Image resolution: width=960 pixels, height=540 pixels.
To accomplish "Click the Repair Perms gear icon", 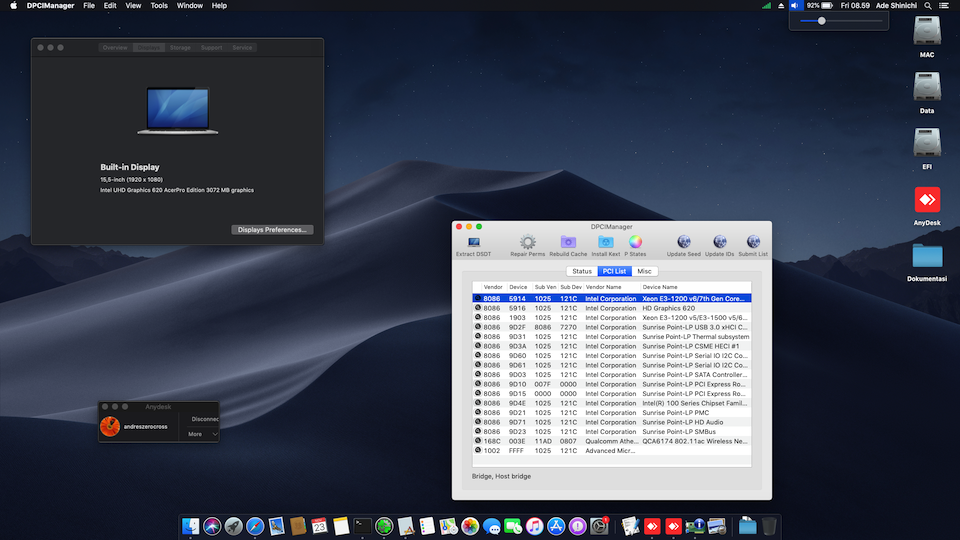I will [527, 242].
